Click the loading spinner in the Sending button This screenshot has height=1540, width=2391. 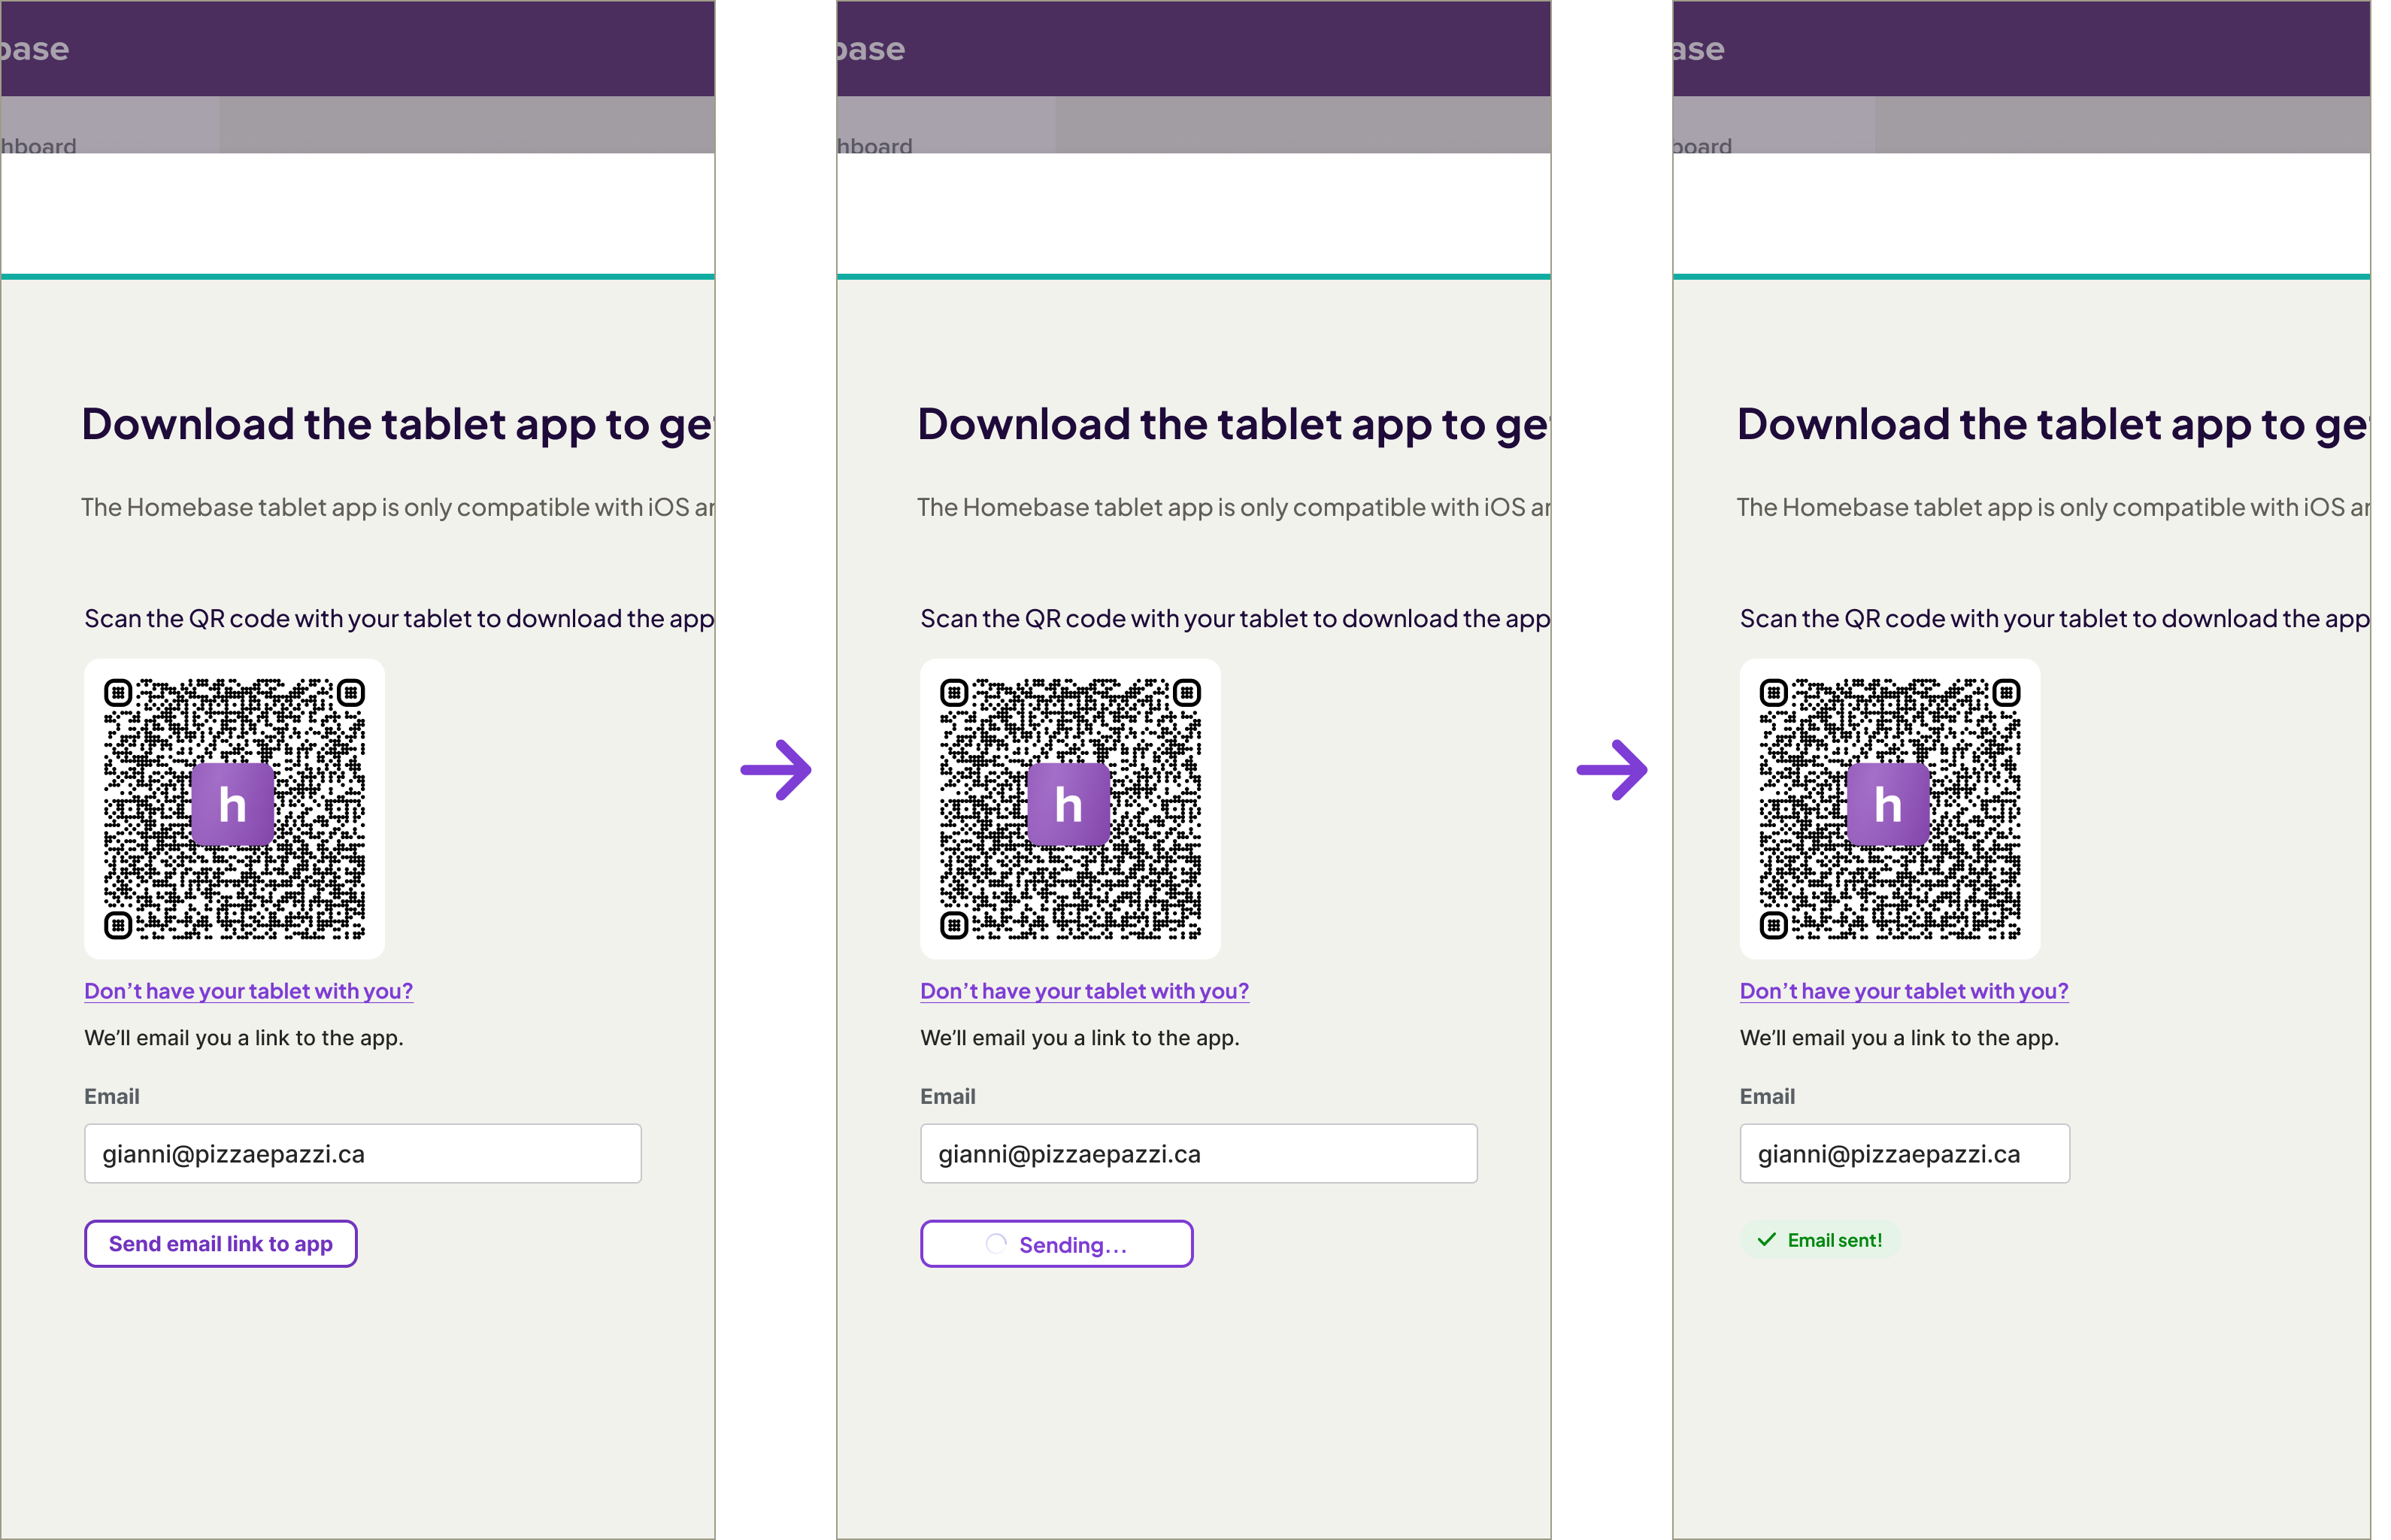coord(996,1244)
